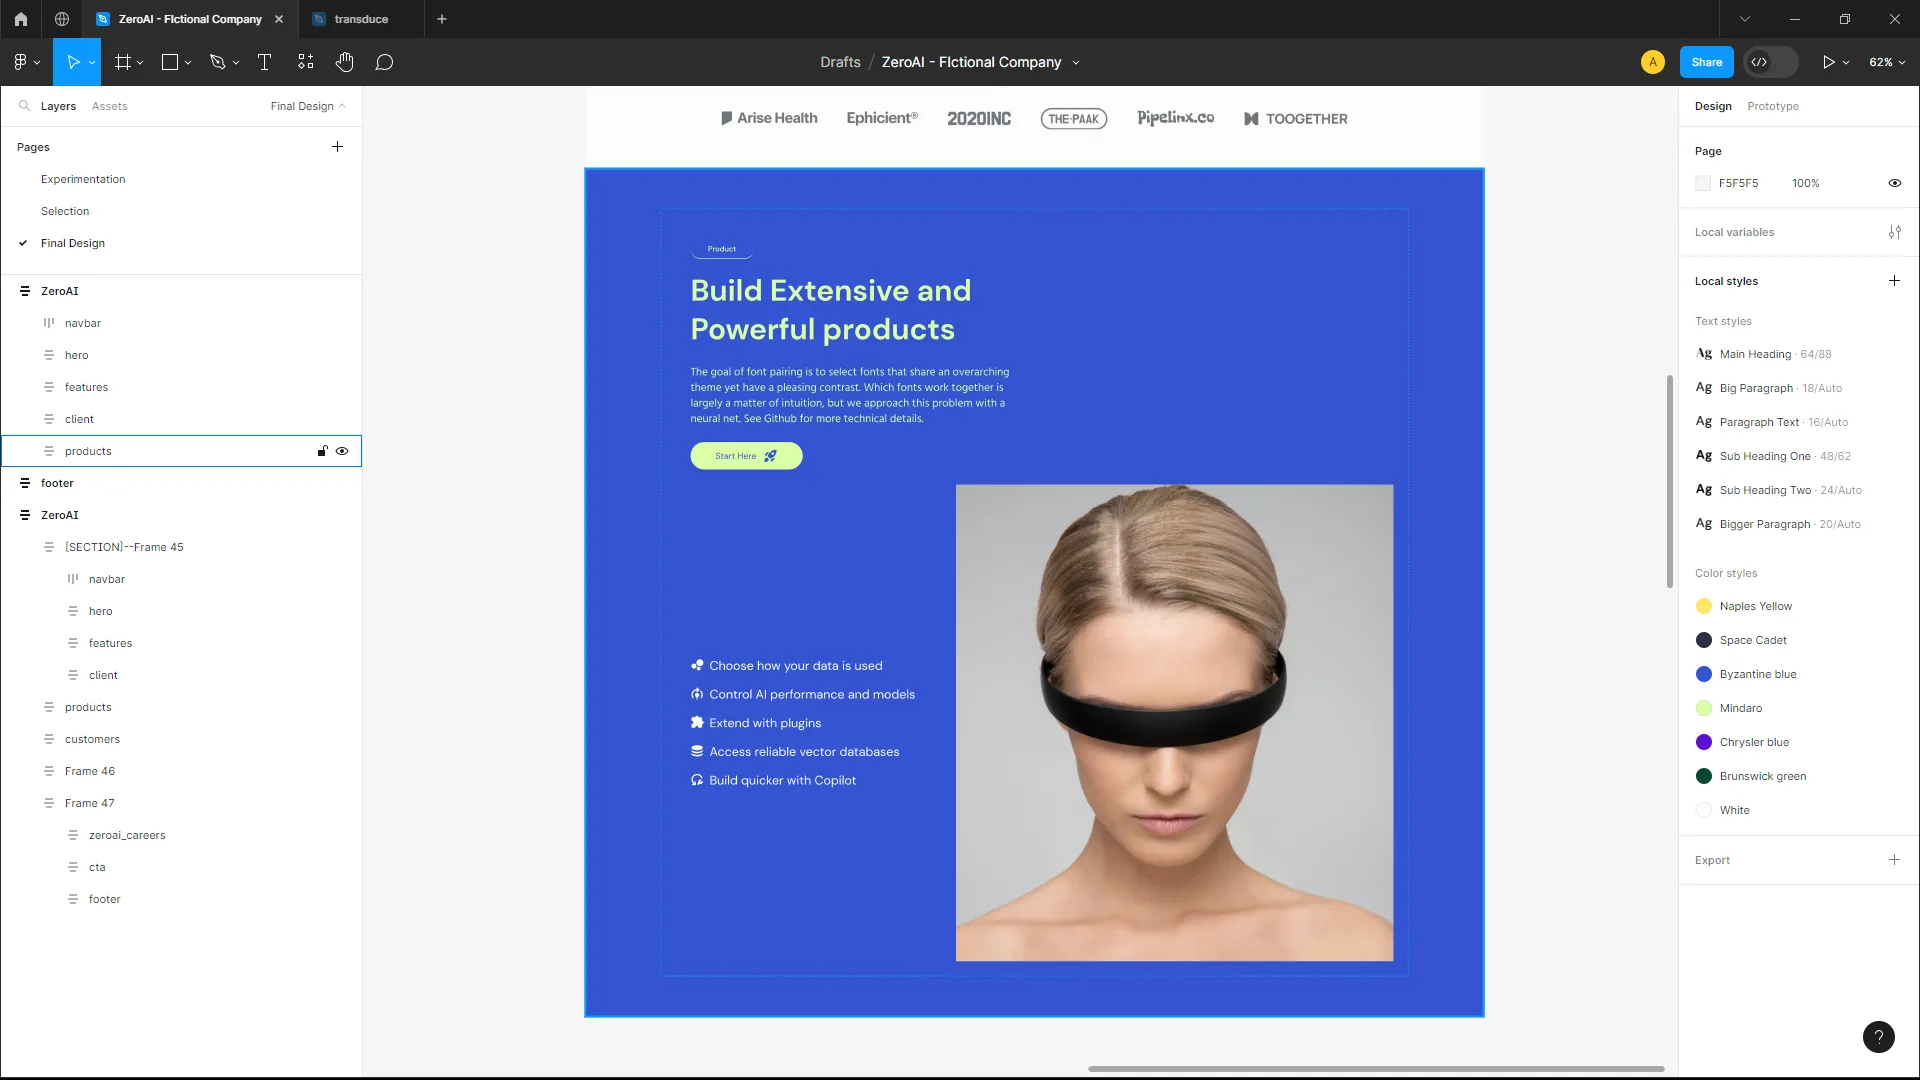Add a new page

(x=337, y=147)
